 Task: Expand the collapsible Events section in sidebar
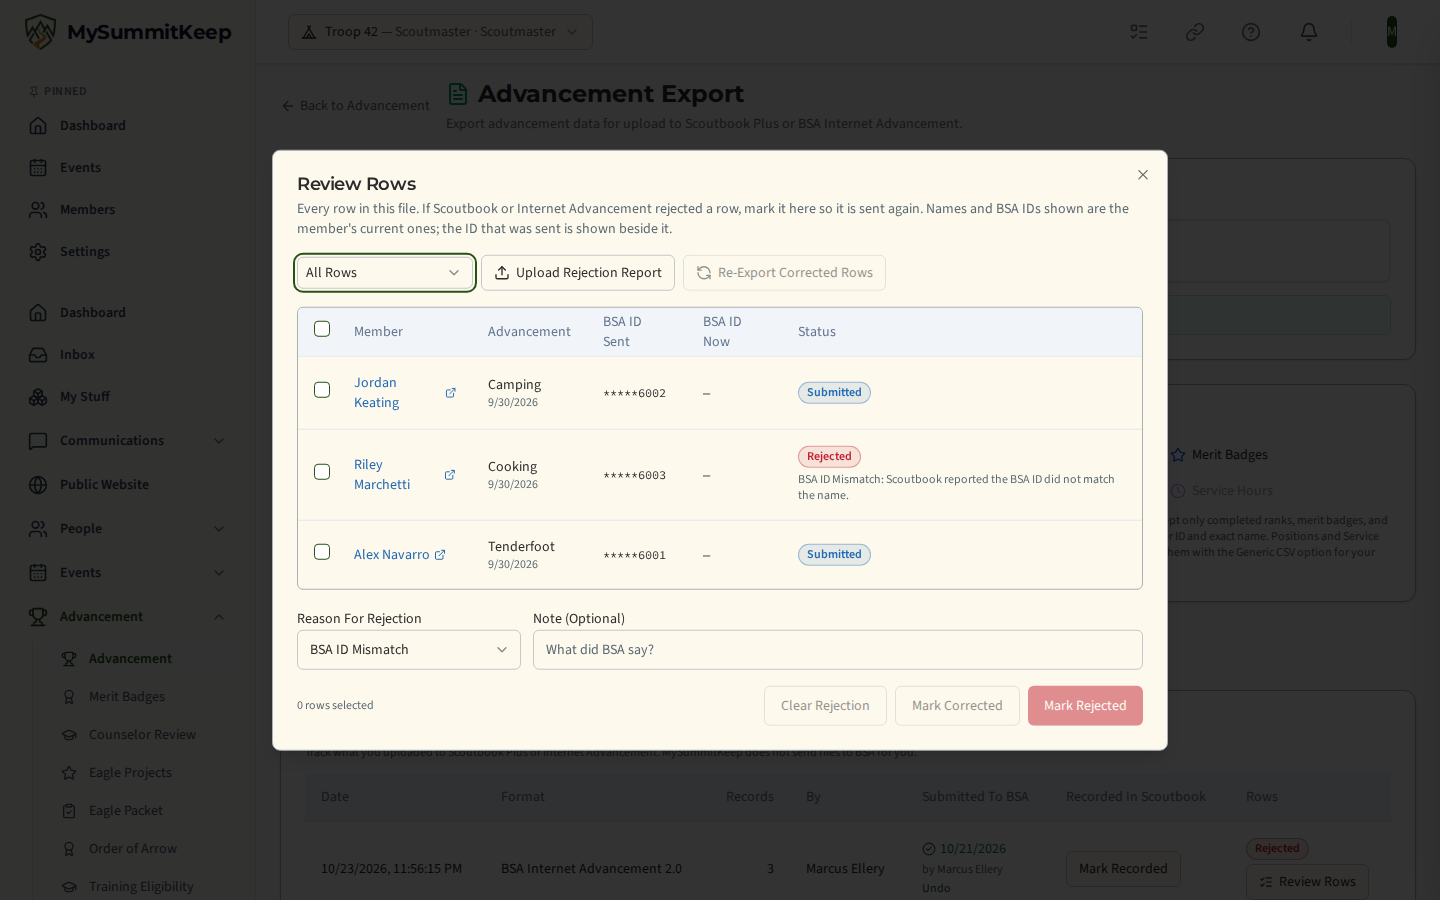[x=128, y=573]
